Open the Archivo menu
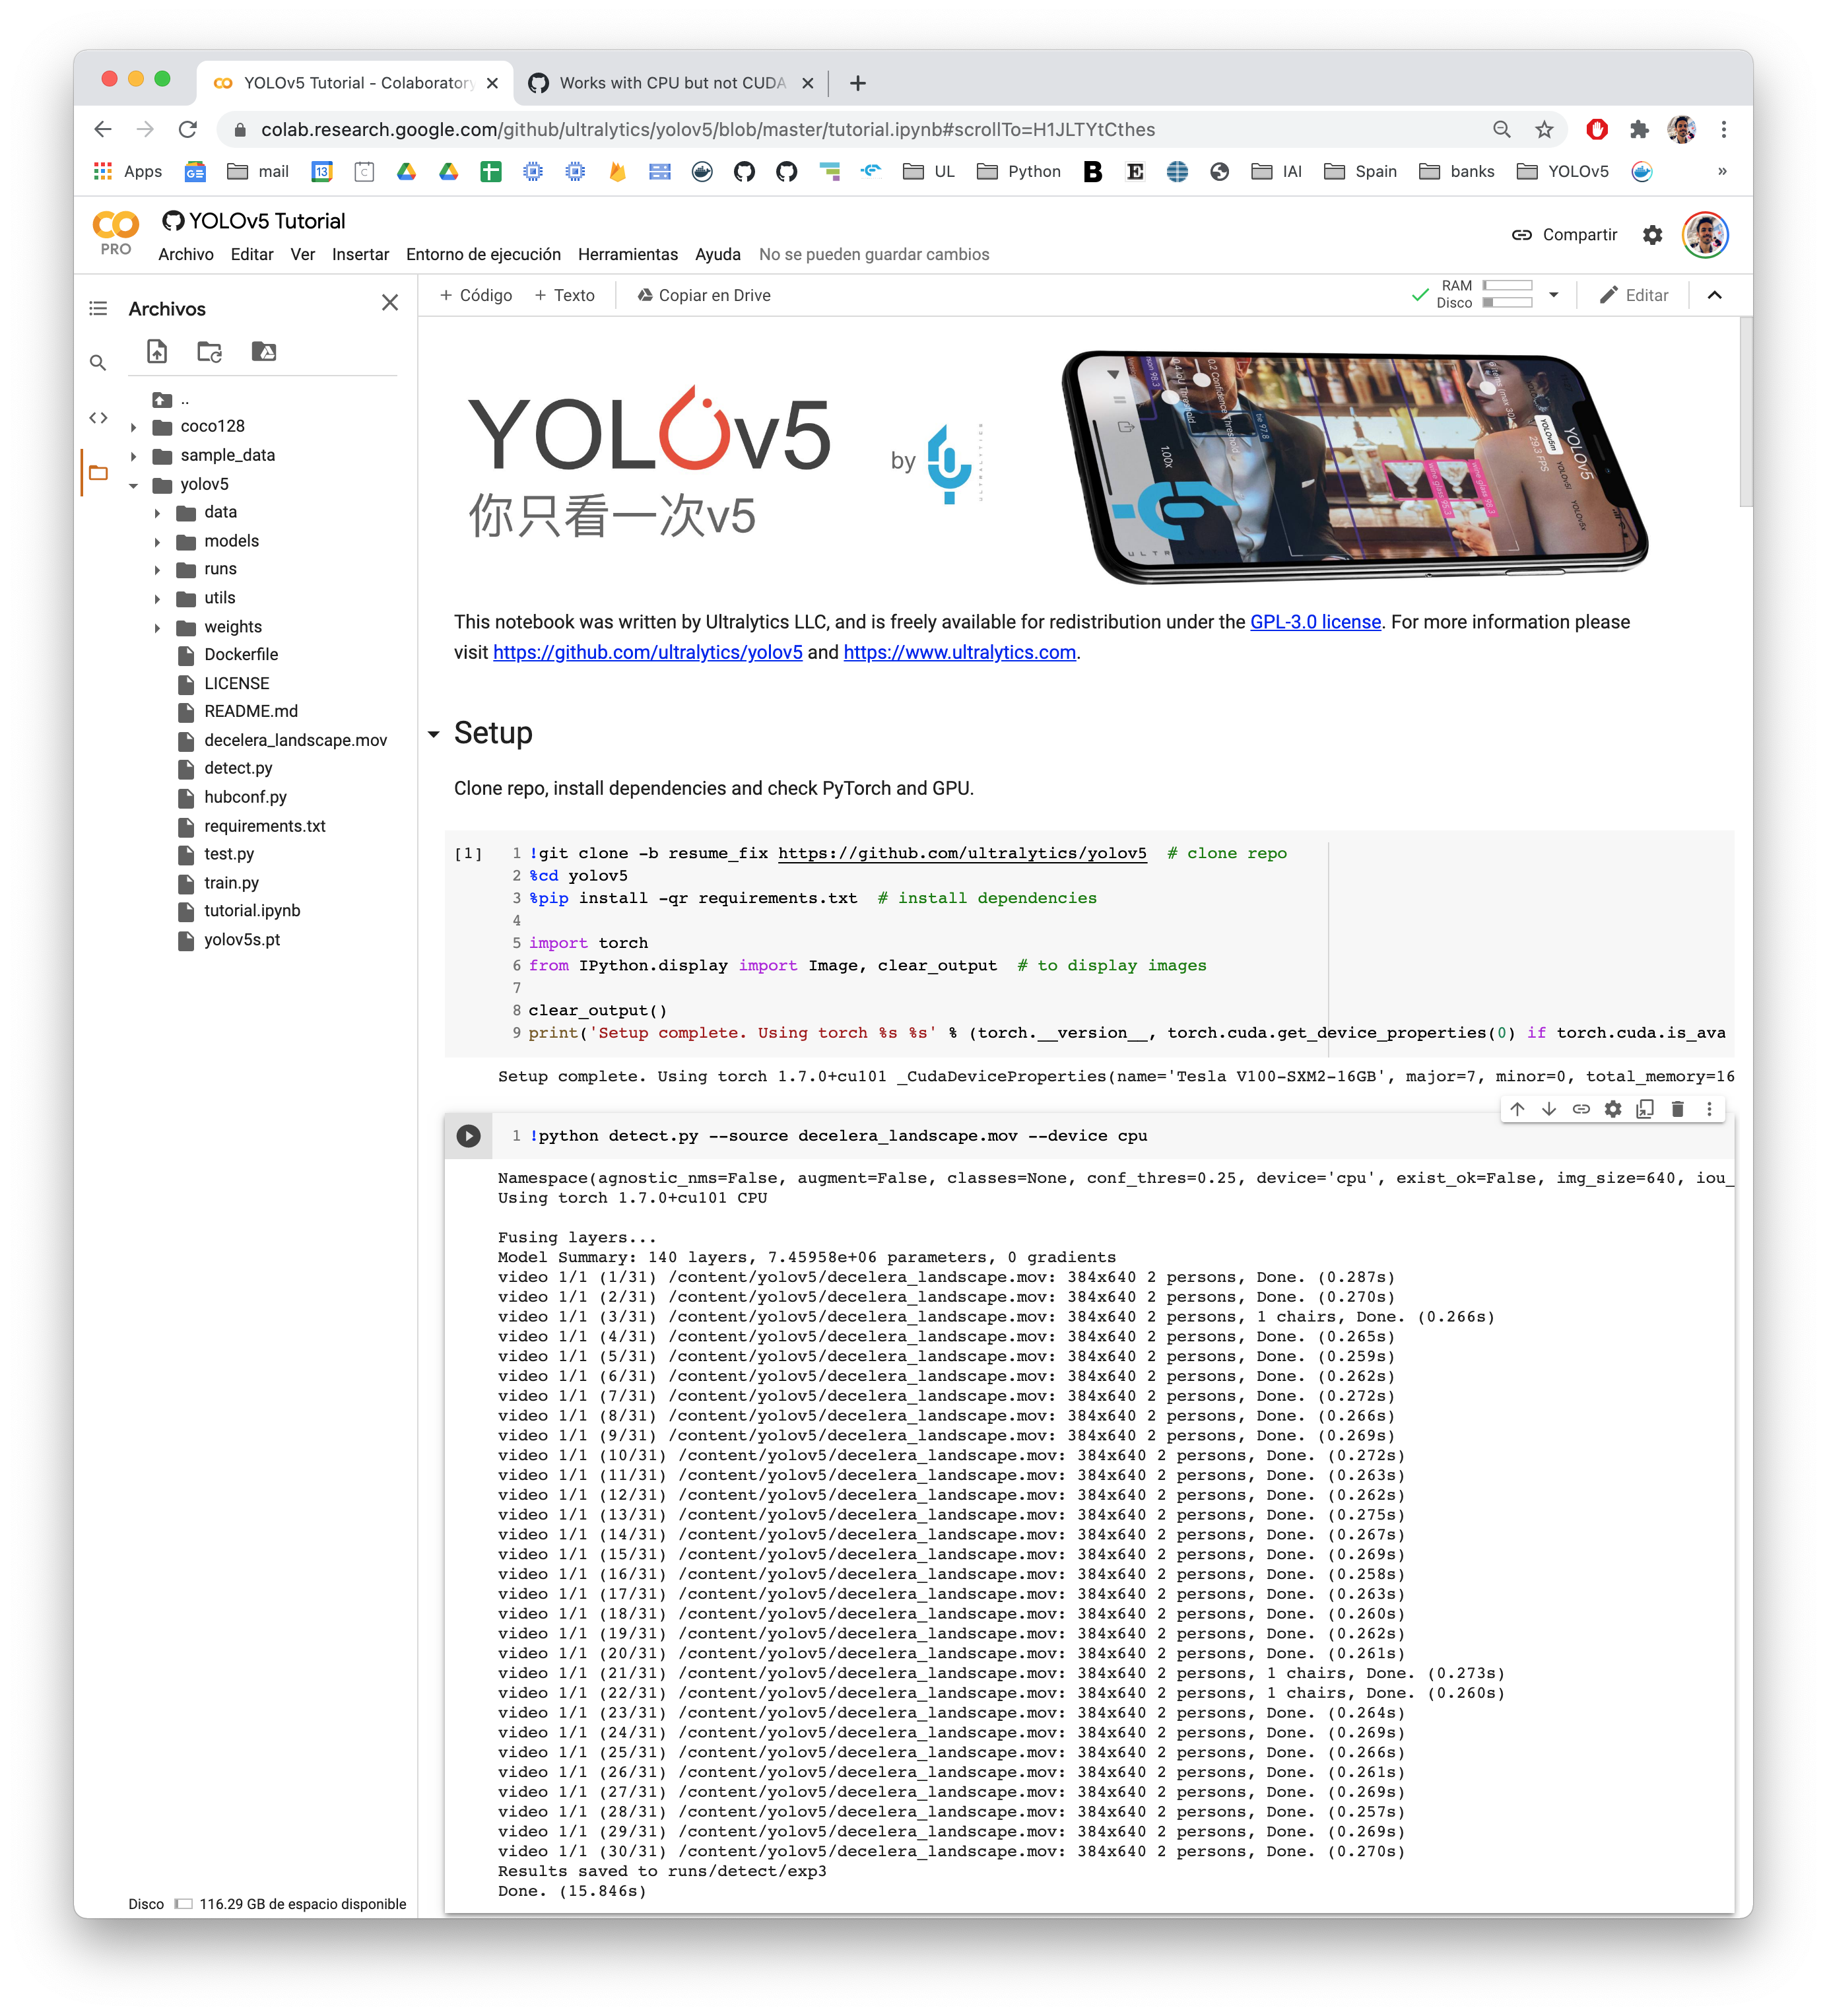 pos(186,254)
